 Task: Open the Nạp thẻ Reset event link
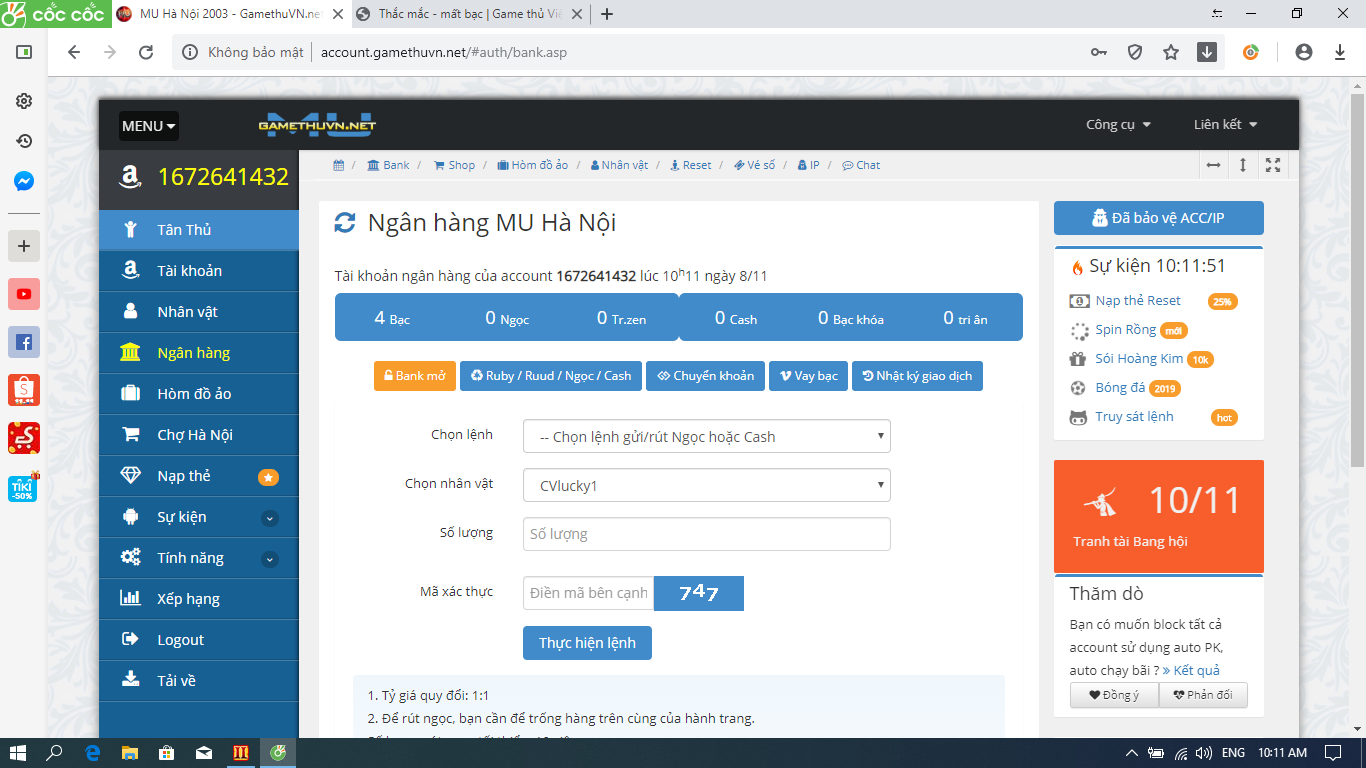(x=1137, y=301)
